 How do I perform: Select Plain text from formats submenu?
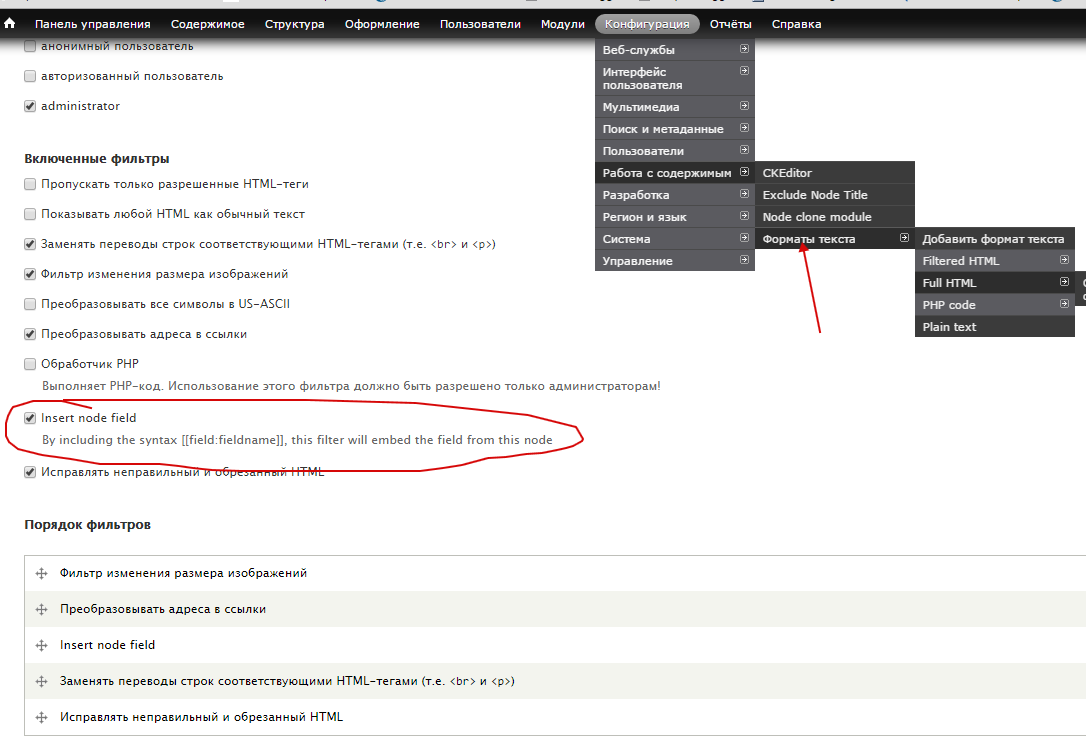[949, 327]
